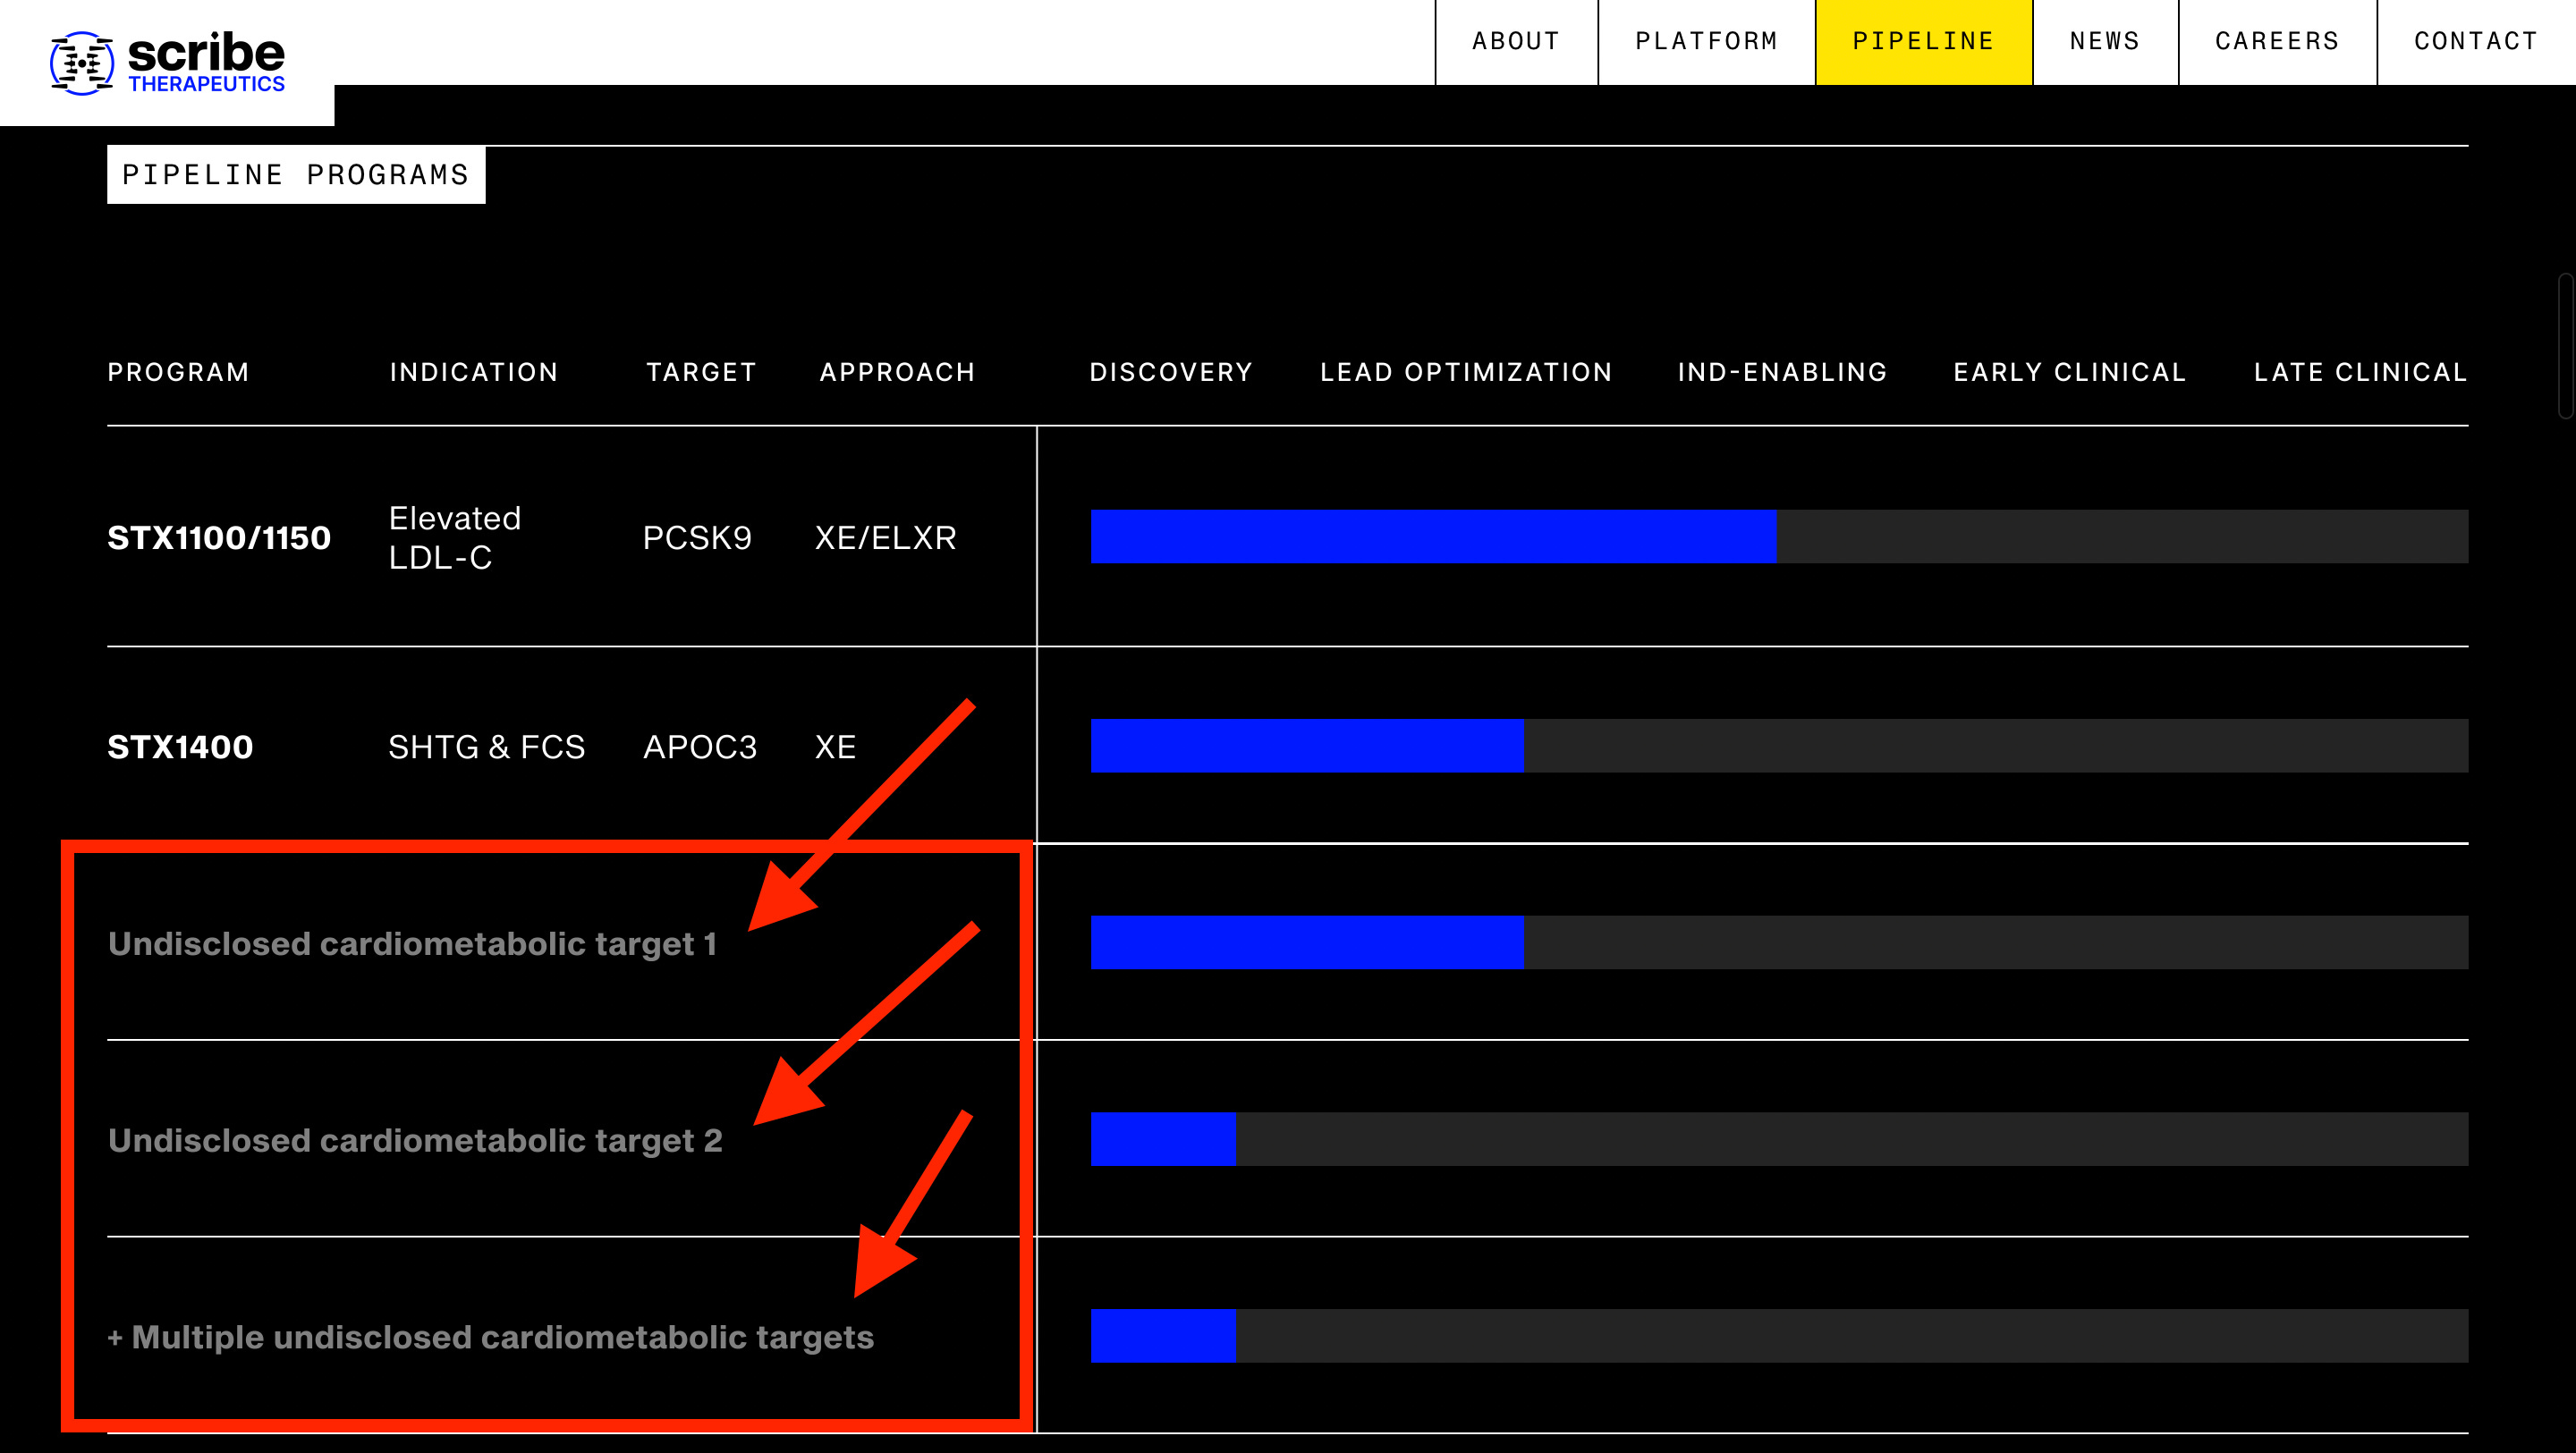Click Undisclosed cardiometabolic target 2 row

click(415, 1140)
